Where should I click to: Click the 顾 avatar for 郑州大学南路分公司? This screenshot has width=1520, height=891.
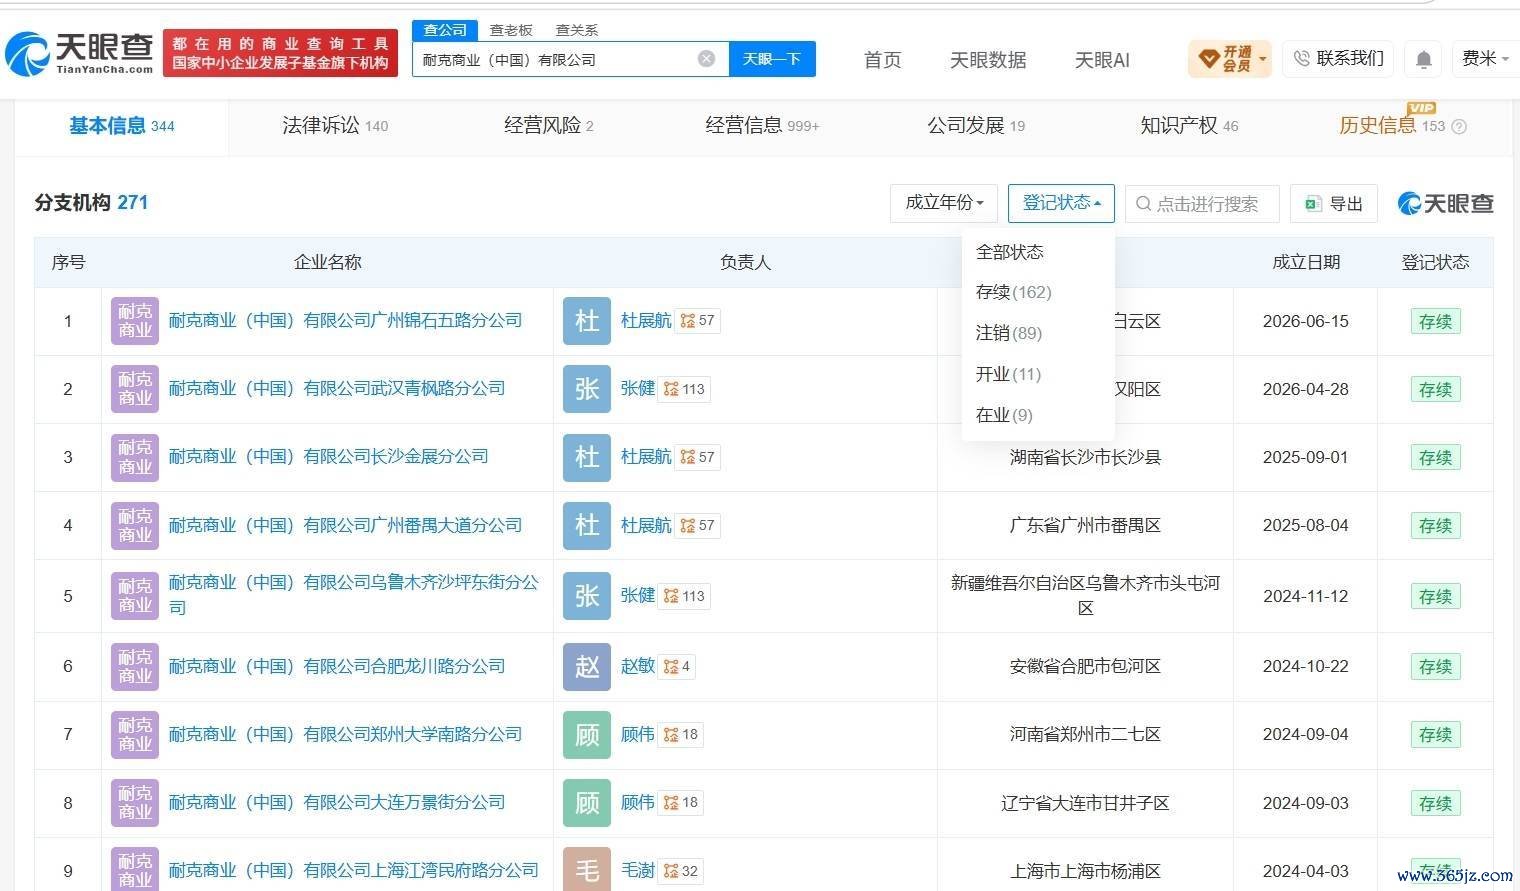tap(587, 734)
